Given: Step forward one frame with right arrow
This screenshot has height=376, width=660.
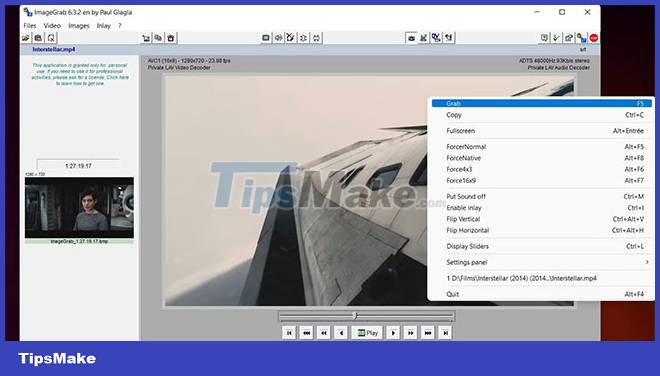Looking at the screenshot, I should pyautogui.click(x=393, y=333).
